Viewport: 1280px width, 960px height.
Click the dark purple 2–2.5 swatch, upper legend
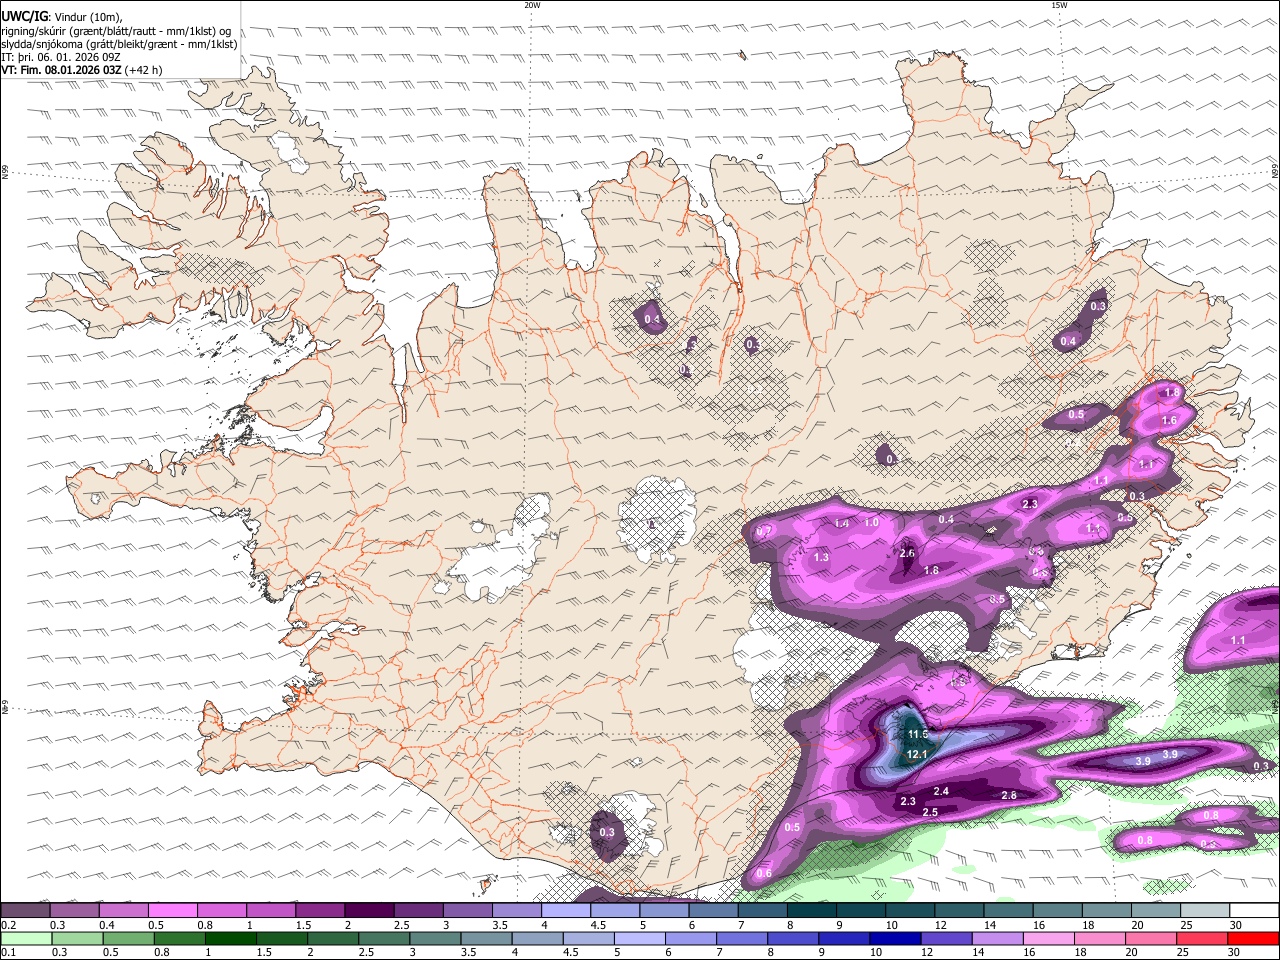pyautogui.click(x=368, y=911)
